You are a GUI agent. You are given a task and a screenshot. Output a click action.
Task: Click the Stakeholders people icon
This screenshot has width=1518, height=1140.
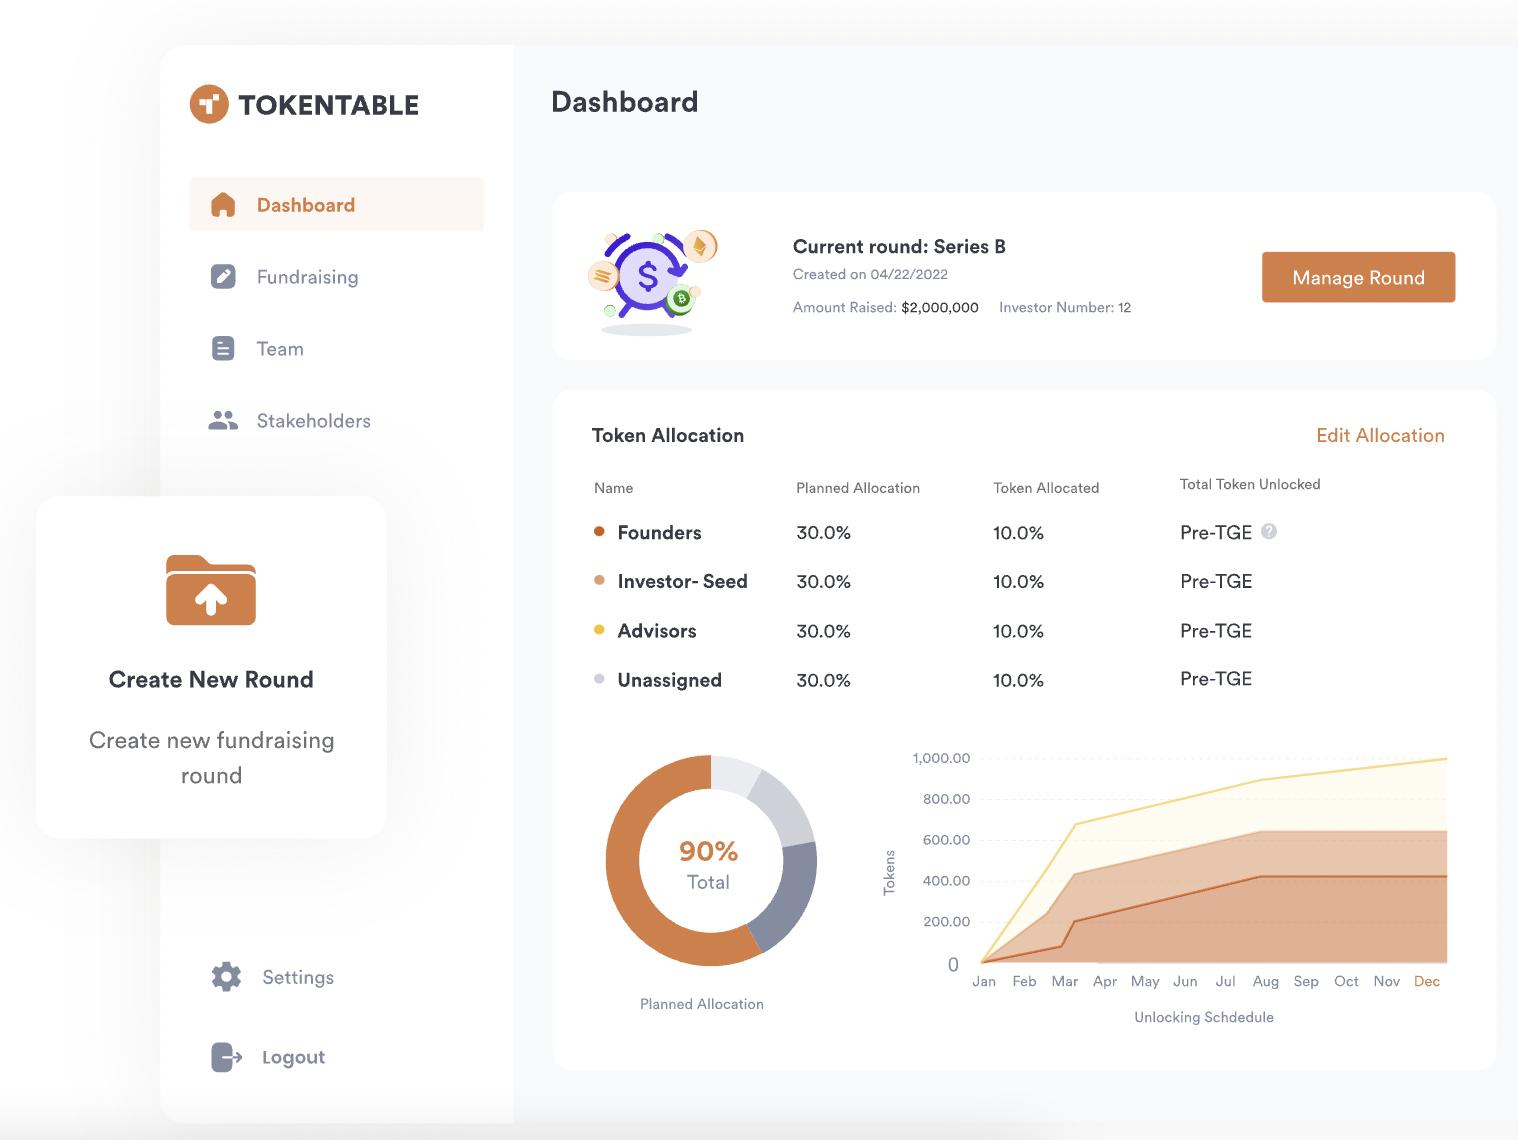point(223,421)
